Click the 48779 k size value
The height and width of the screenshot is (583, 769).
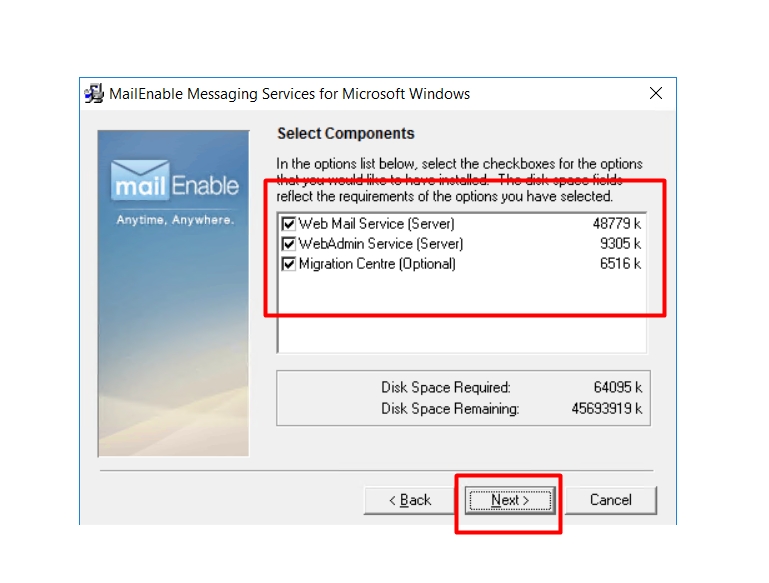coord(616,224)
